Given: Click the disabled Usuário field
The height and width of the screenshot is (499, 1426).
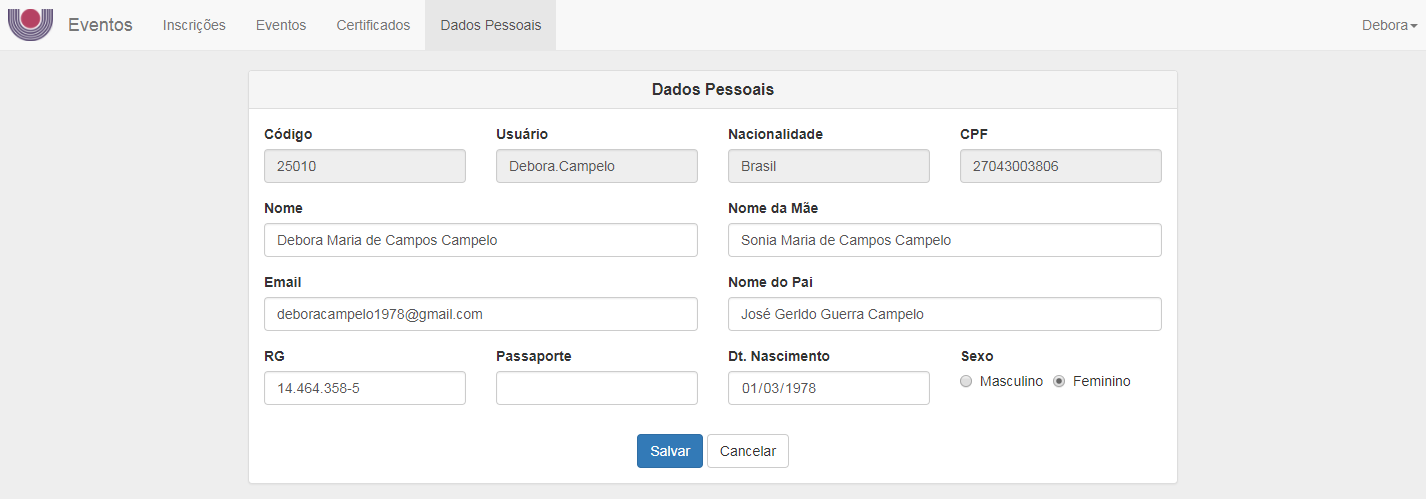Looking at the screenshot, I should 597,166.
